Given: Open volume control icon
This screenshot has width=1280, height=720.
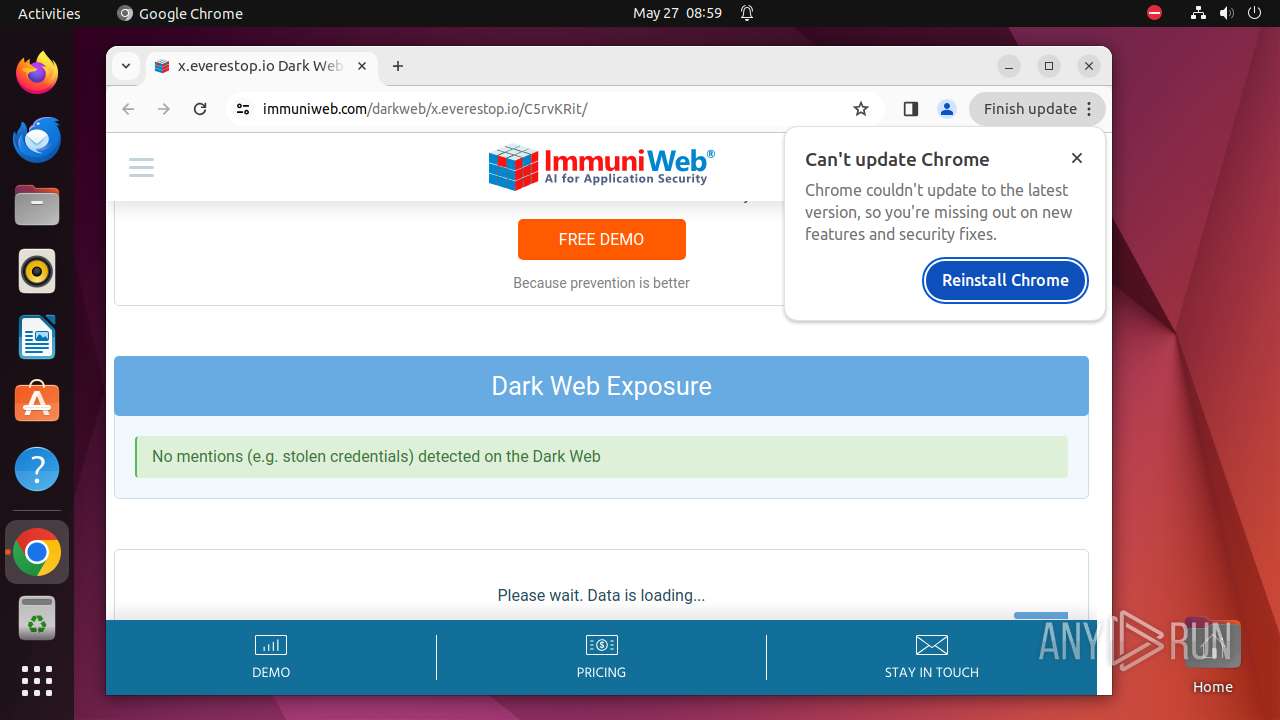Looking at the screenshot, I should pos(1226,13).
